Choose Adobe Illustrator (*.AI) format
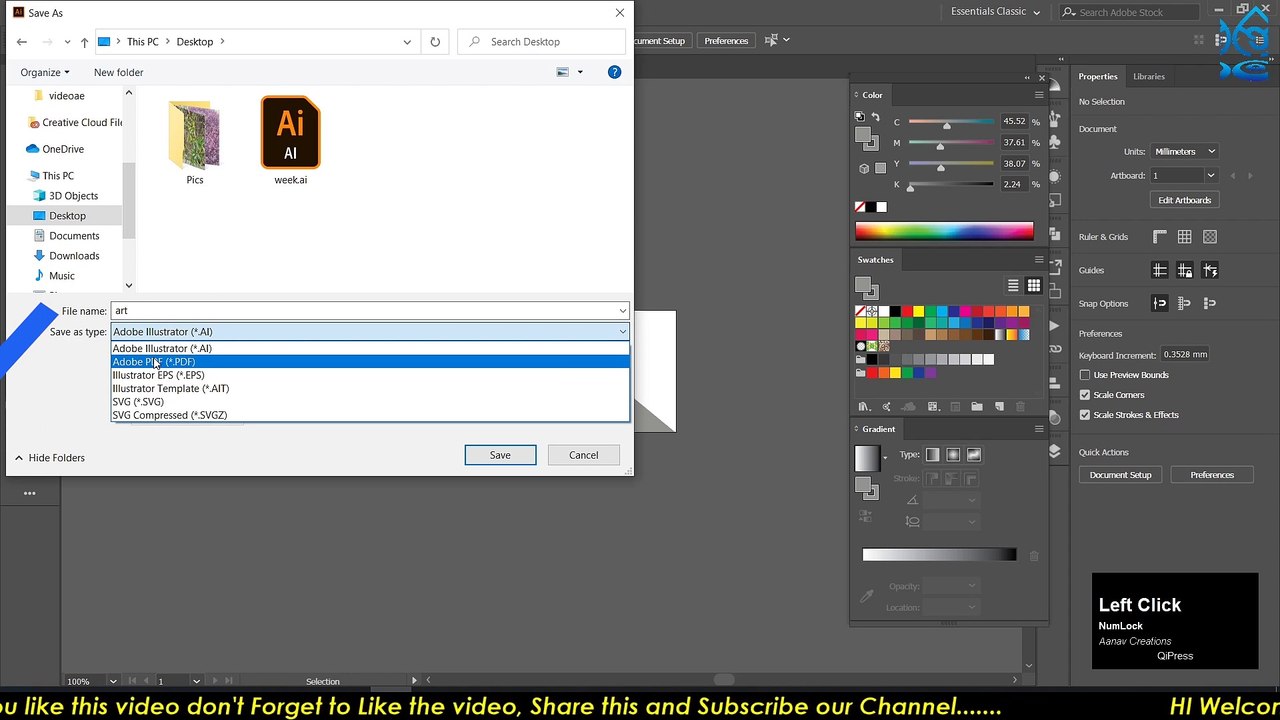This screenshot has width=1280, height=720. (x=370, y=348)
